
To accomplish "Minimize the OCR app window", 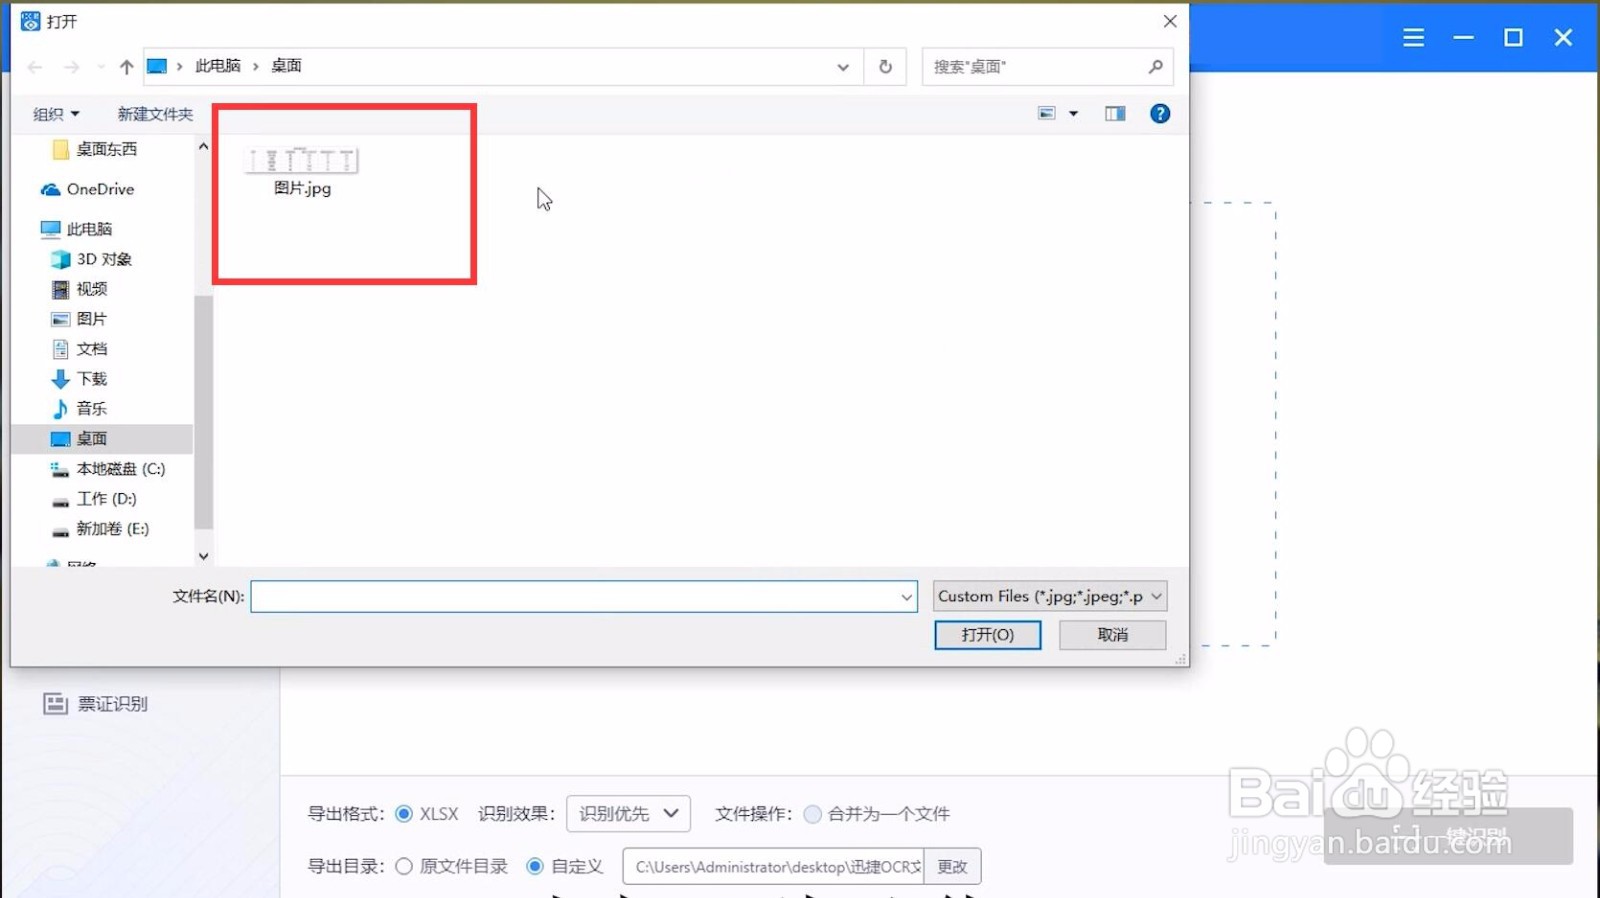I will pyautogui.click(x=1463, y=38).
